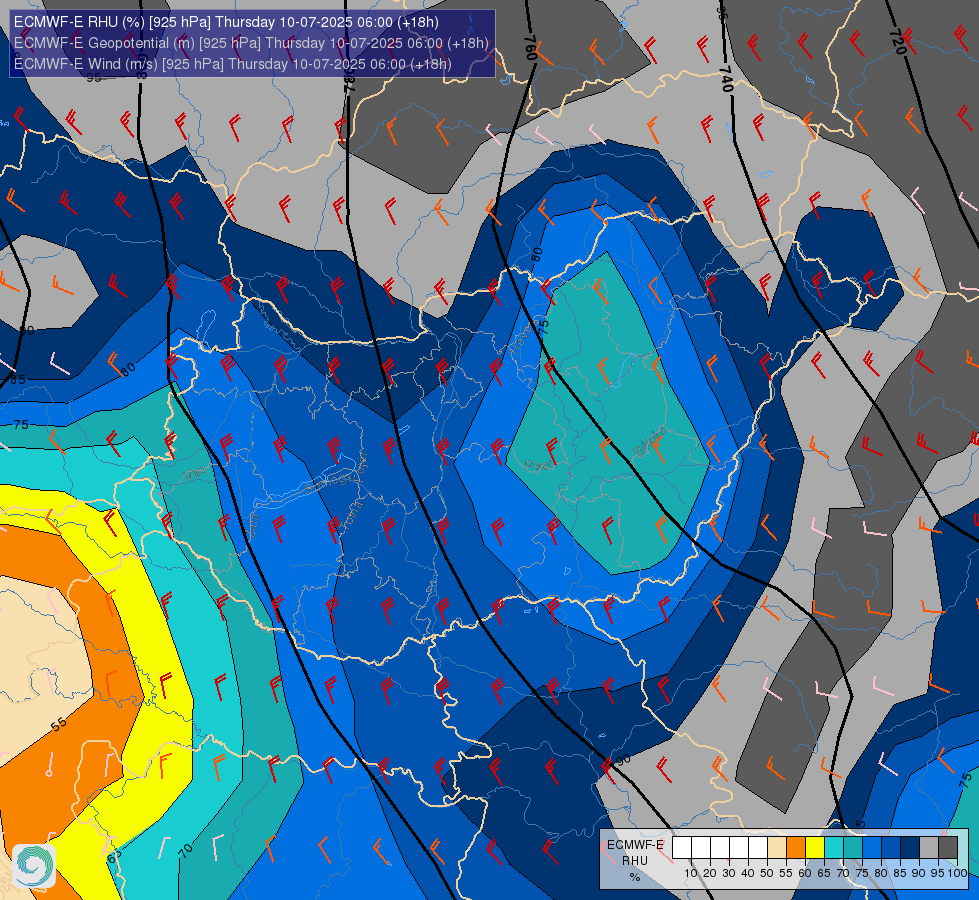
Task: Click the swirl logo icon on the map
Action: [x=34, y=865]
